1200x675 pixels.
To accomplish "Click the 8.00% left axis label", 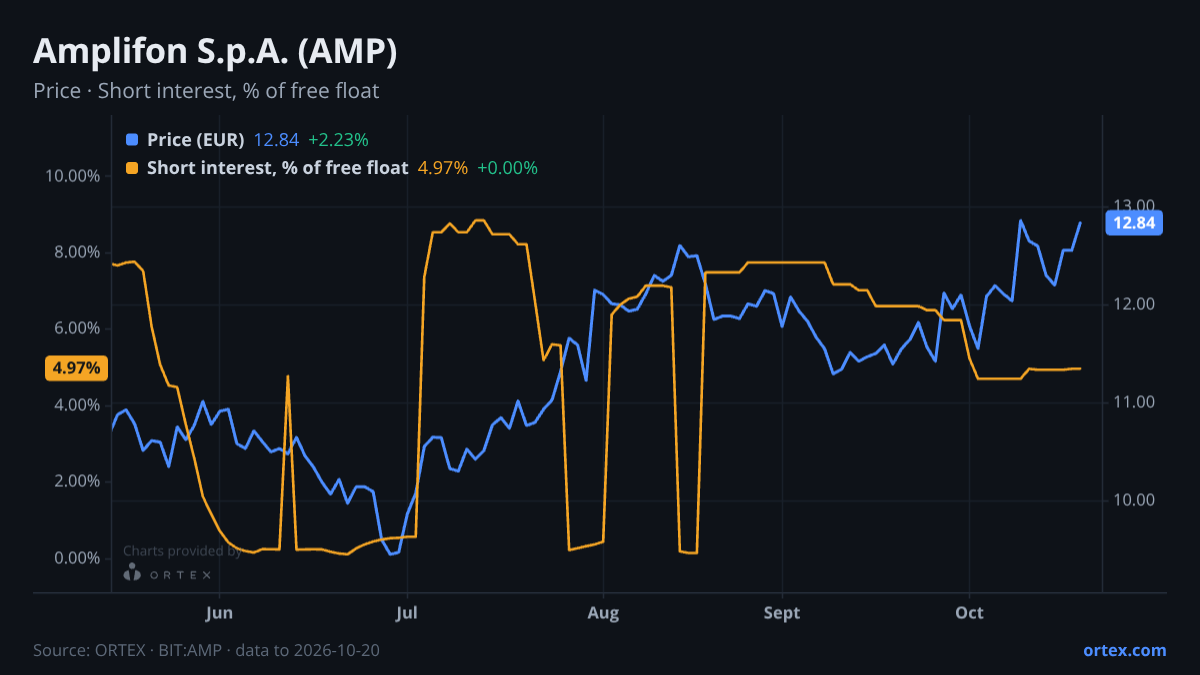I will pos(77,252).
